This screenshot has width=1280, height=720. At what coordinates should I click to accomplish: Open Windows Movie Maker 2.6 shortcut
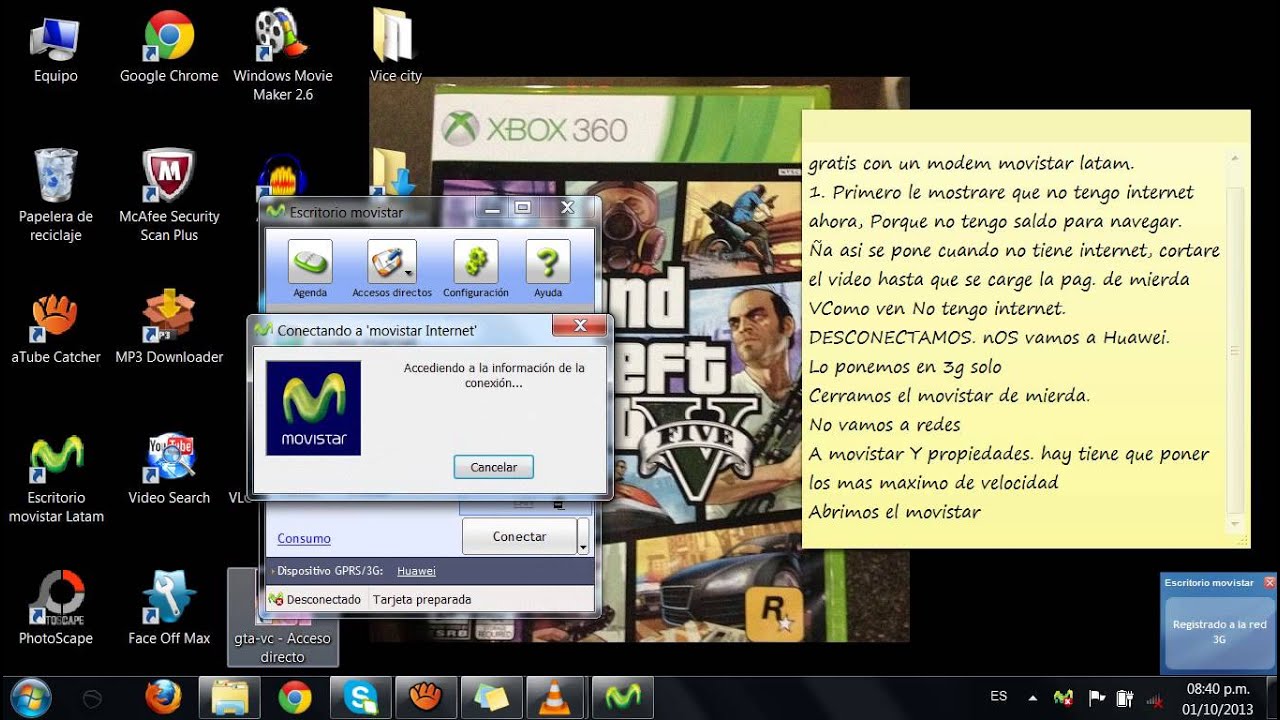pos(283,55)
